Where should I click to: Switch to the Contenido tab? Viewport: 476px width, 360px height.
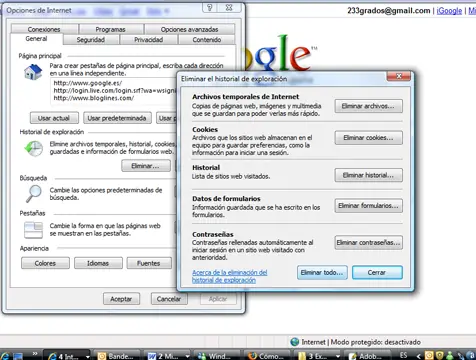point(207,40)
